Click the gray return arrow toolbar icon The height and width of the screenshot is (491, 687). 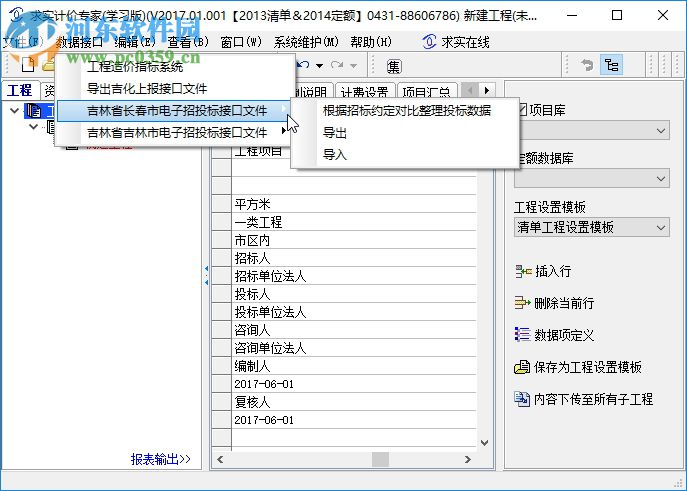click(587, 66)
